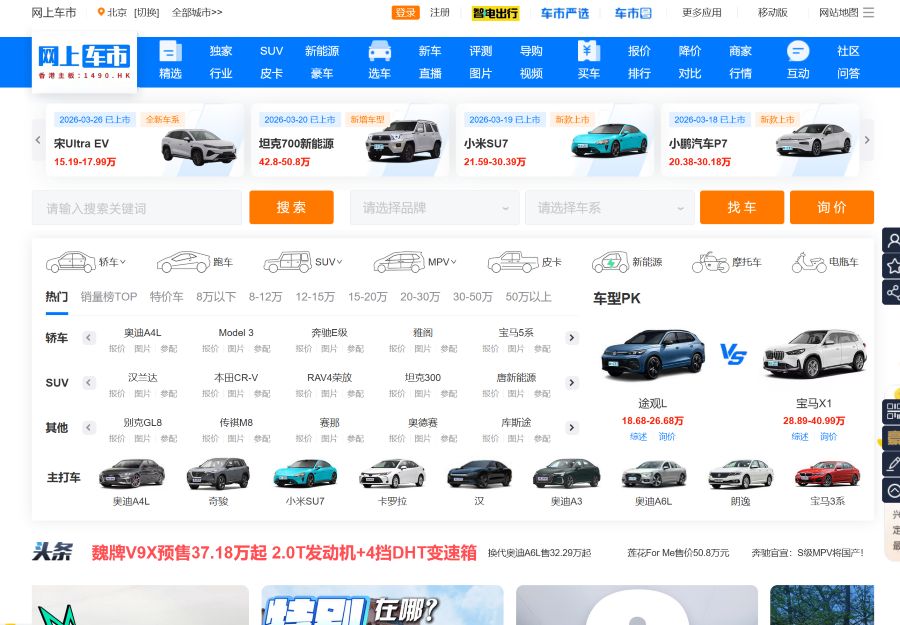The height and width of the screenshot is (625, 900).
Task: Select the 特价车 tab
Action: pyautogui.click(x=166, y=297)
